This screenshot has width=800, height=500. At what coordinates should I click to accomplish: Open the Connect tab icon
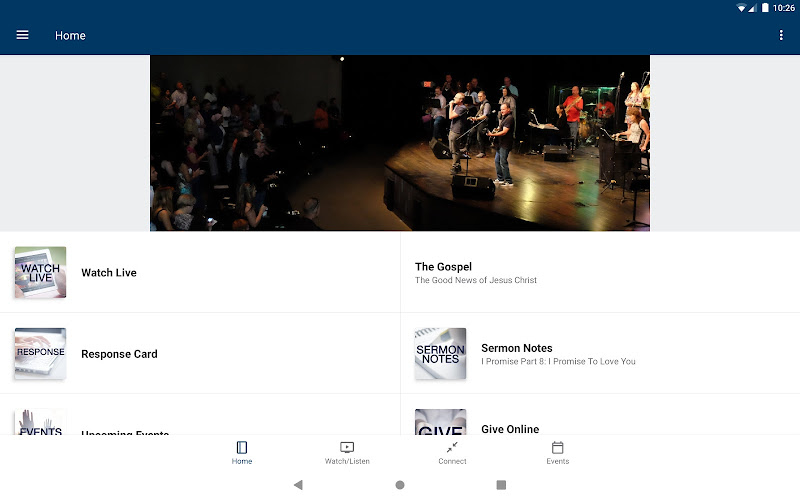(x=452, y=447)
